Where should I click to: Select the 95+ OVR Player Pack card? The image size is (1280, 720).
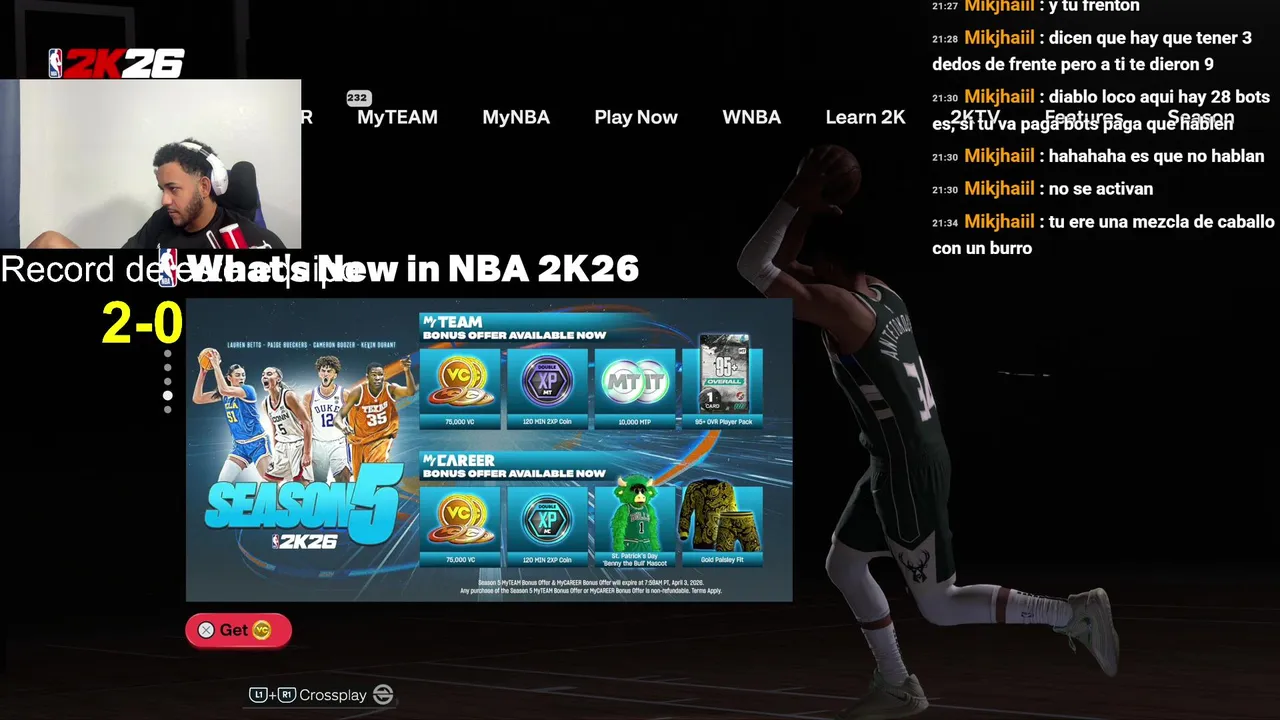click(x=723, y=375)
